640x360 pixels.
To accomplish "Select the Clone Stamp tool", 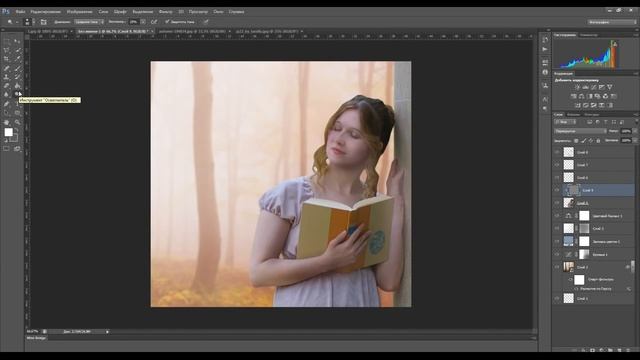I will (x=6, y=77).
